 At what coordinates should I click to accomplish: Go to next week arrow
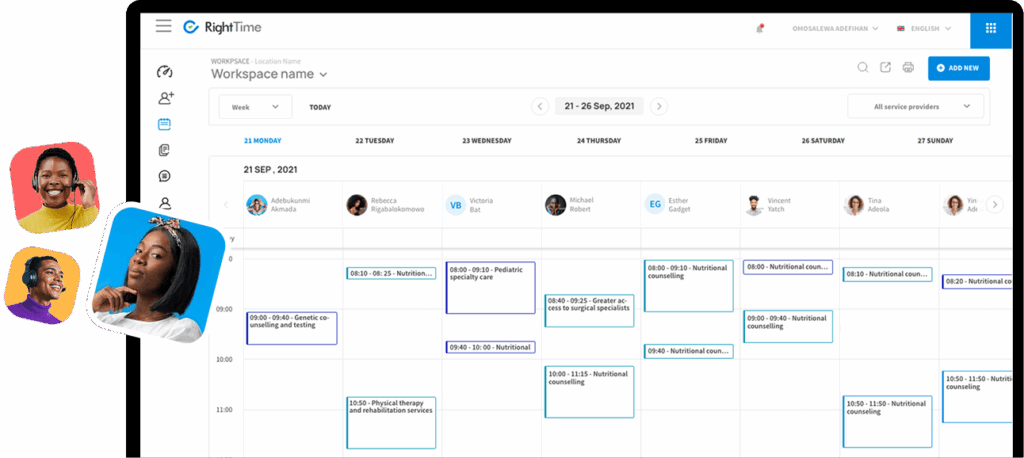point(659,106)
